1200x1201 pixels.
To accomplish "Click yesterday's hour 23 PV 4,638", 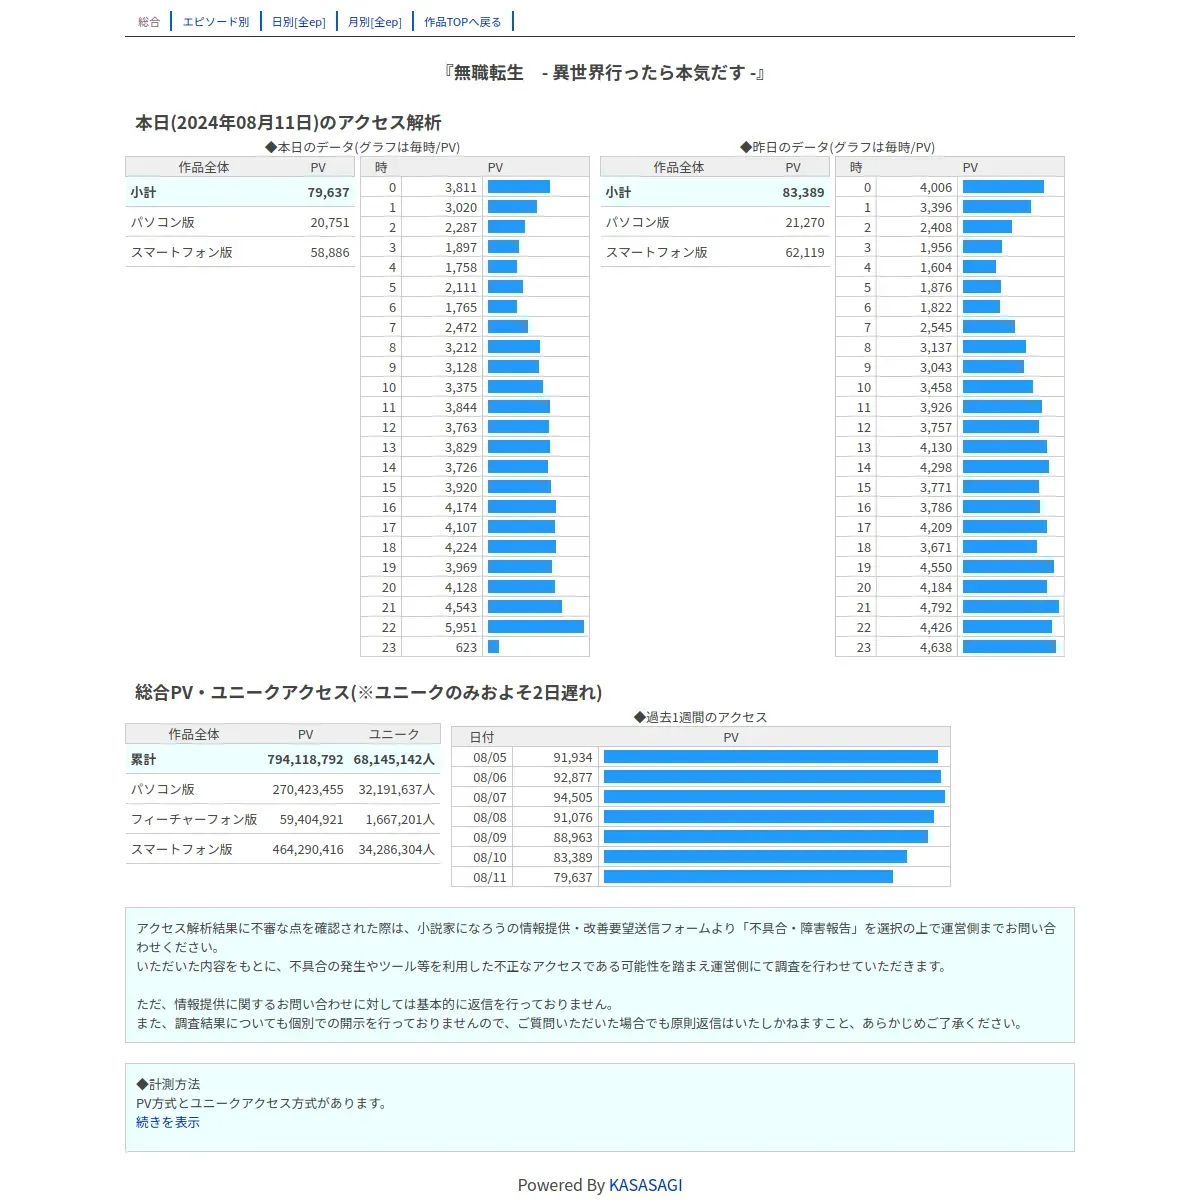I will point(936,648).
